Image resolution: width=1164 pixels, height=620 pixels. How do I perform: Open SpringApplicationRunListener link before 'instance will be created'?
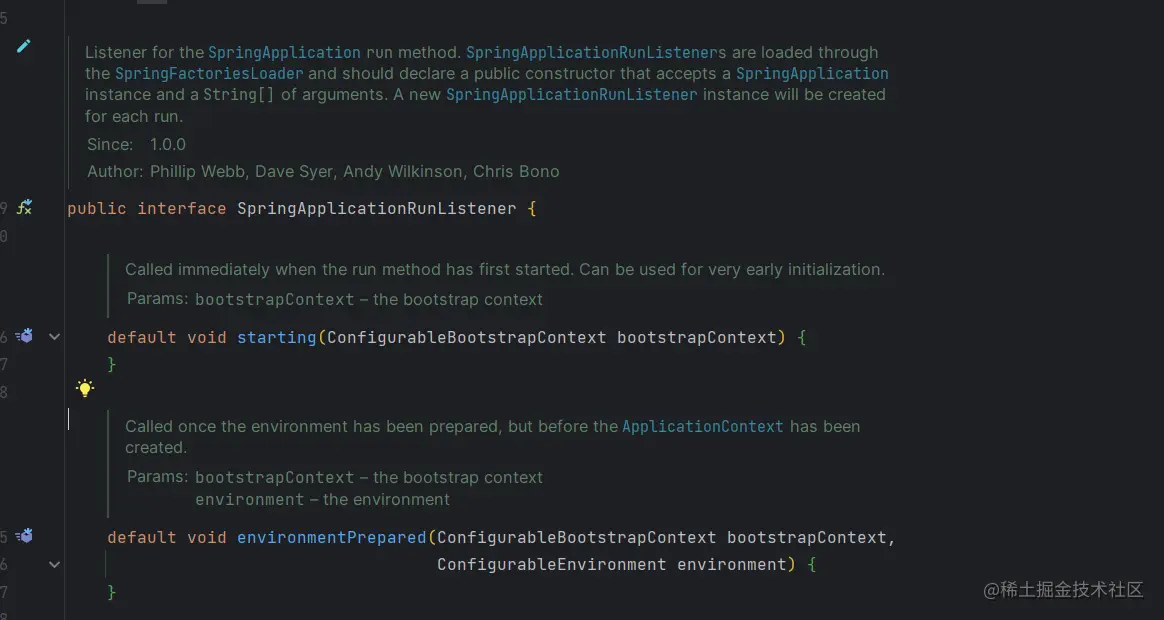point(572,95)
